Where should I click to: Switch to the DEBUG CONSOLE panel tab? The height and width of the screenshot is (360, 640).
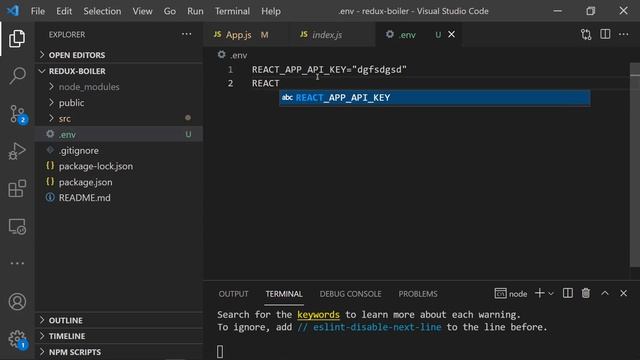coord(350,294)
